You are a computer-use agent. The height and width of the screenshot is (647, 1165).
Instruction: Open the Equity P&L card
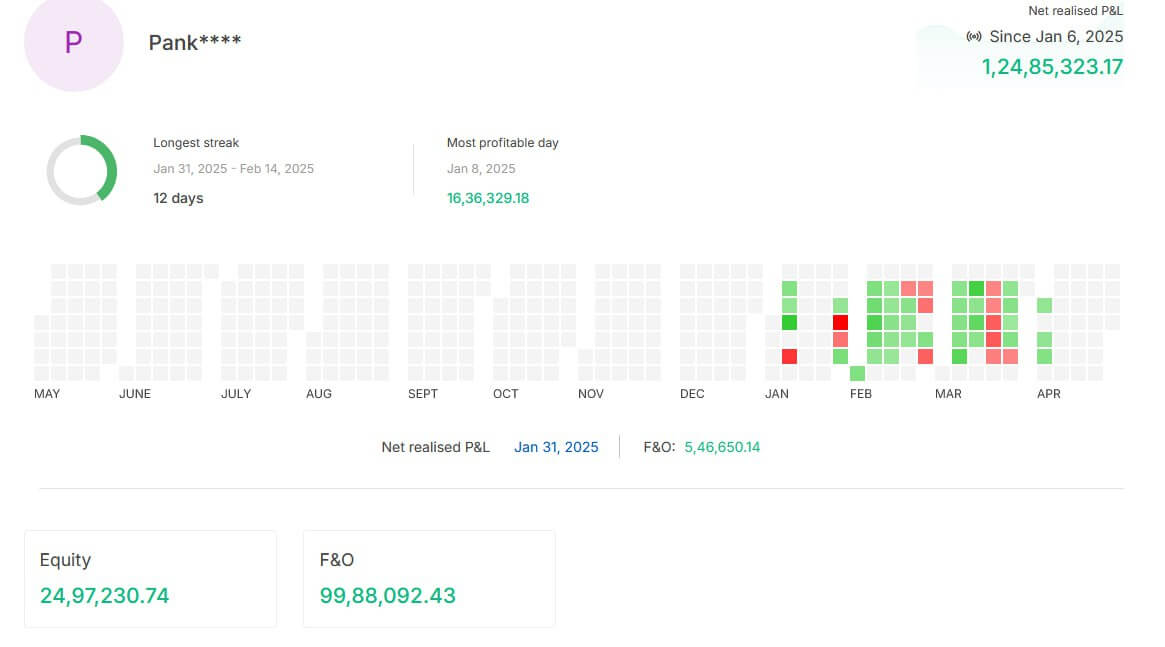(x=150, y=579)
